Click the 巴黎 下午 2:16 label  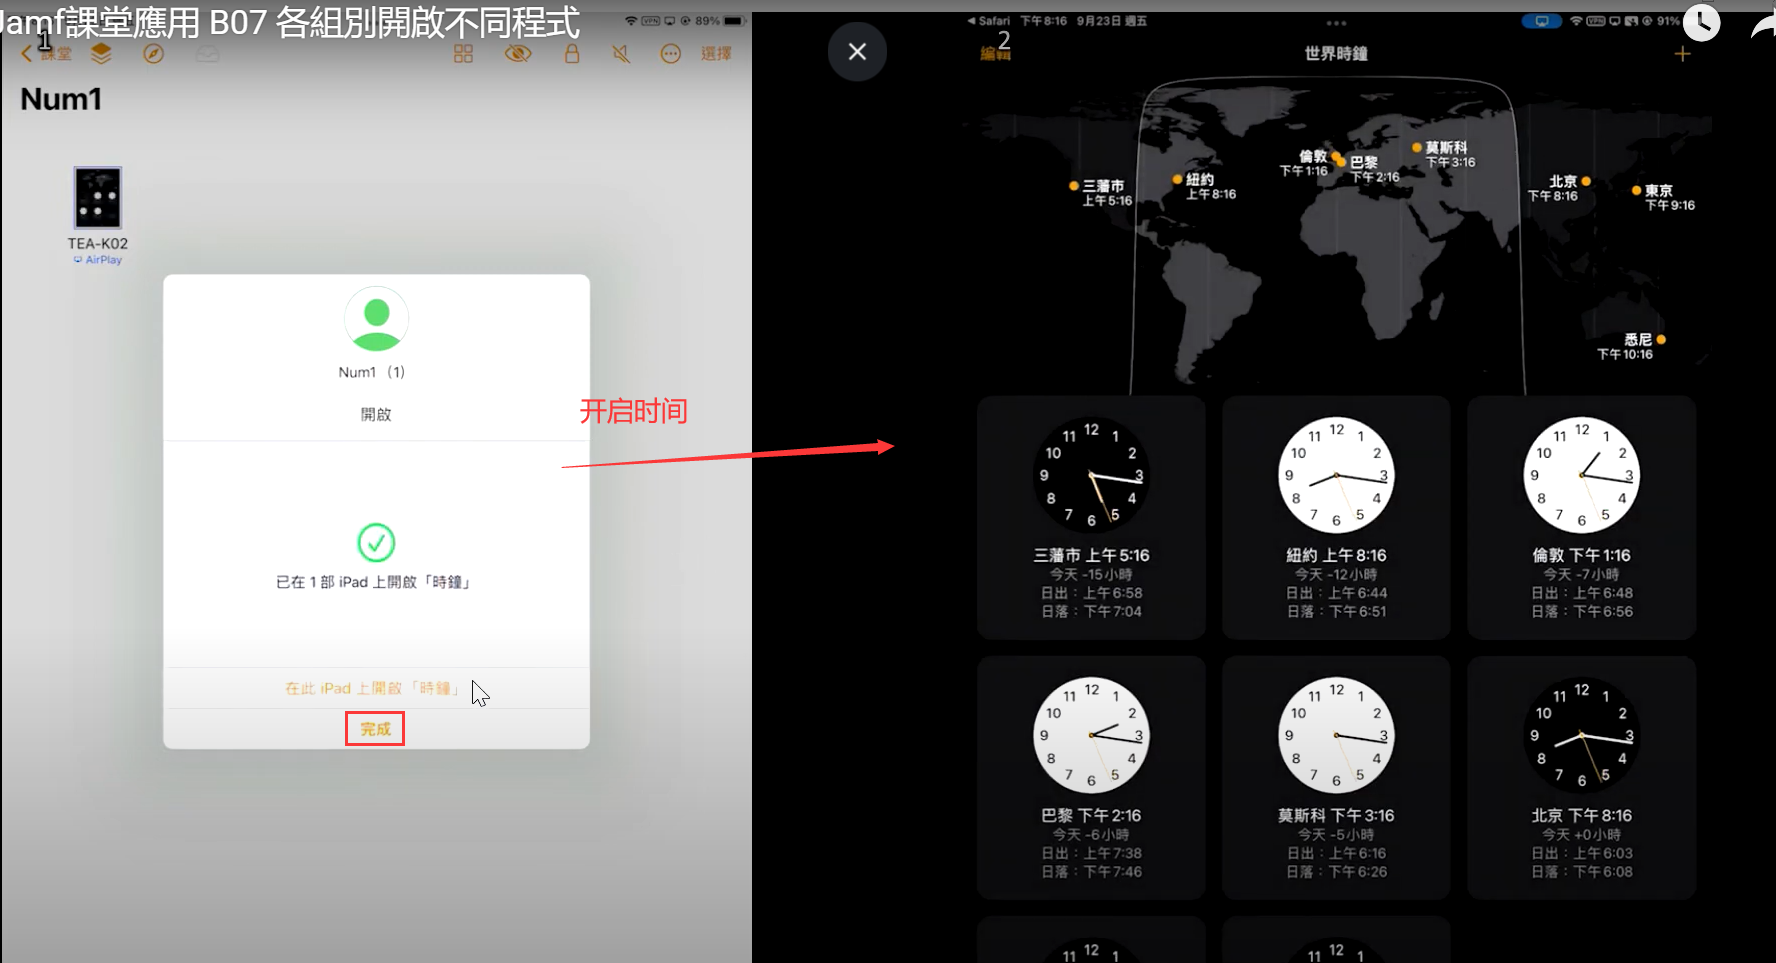[1091, 815]
